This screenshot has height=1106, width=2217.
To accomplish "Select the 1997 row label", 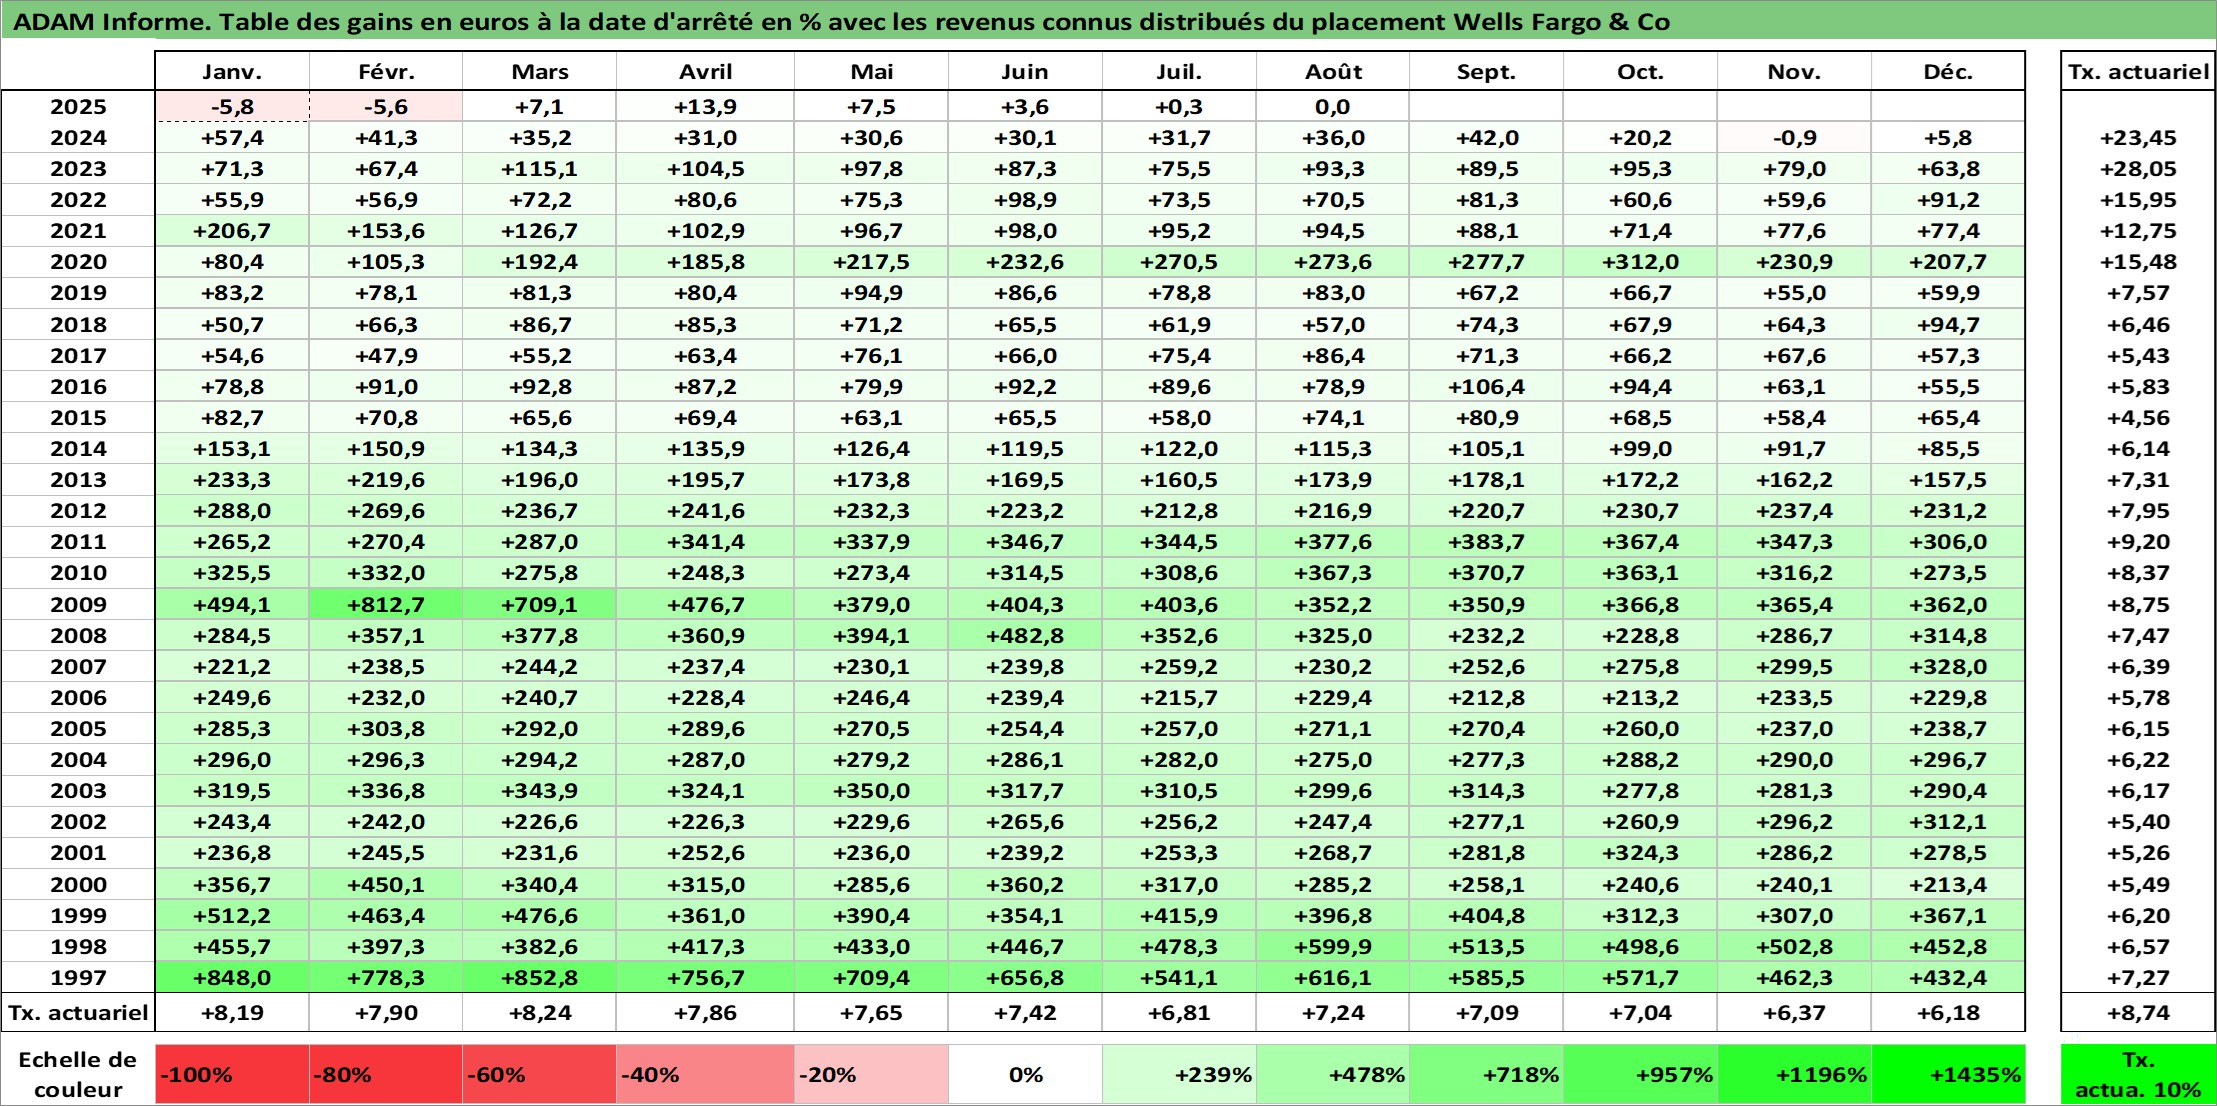I will click(78, 977).
